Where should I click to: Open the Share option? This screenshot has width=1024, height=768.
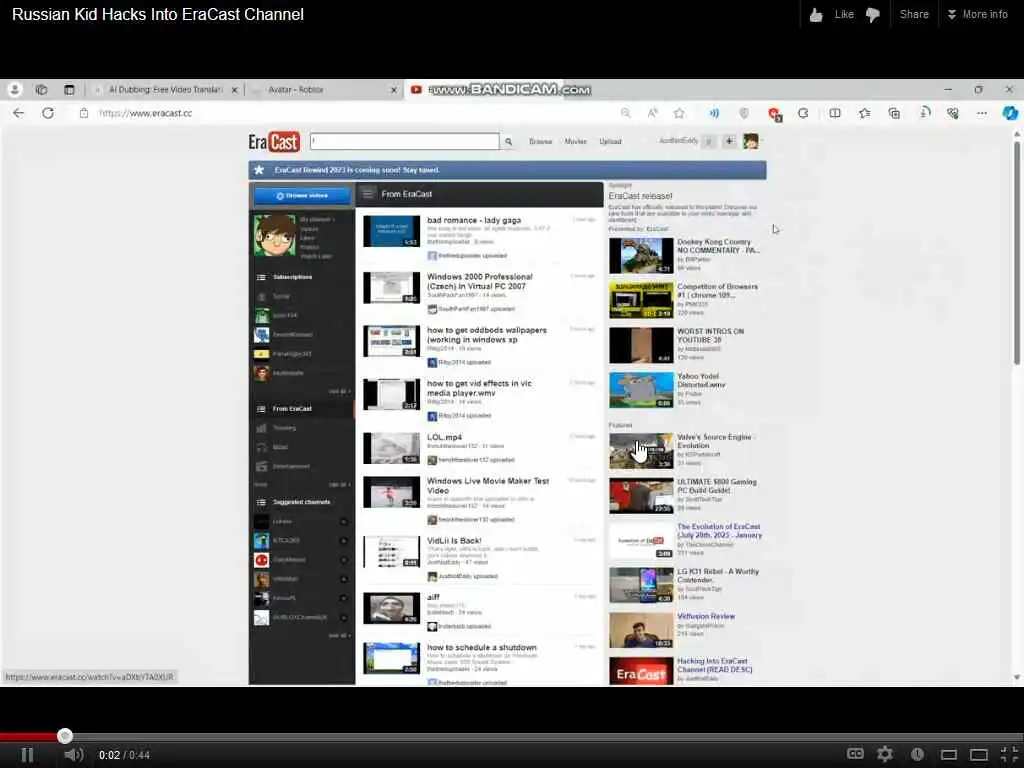click(914, 14)
